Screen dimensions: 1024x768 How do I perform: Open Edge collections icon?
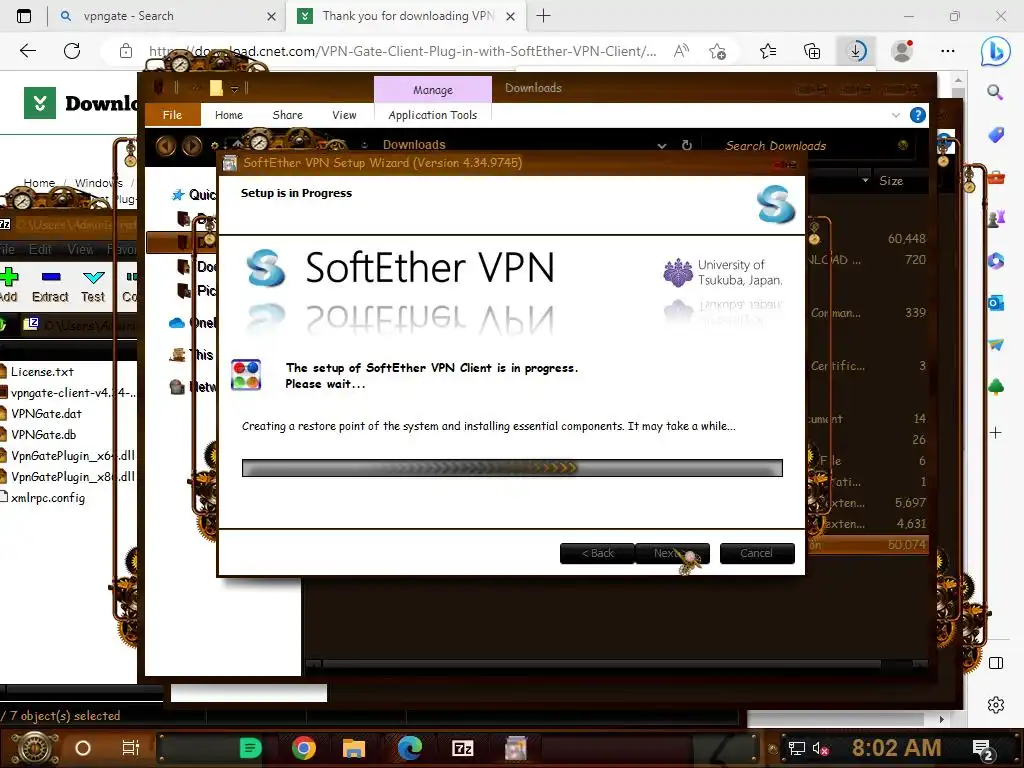812,51
